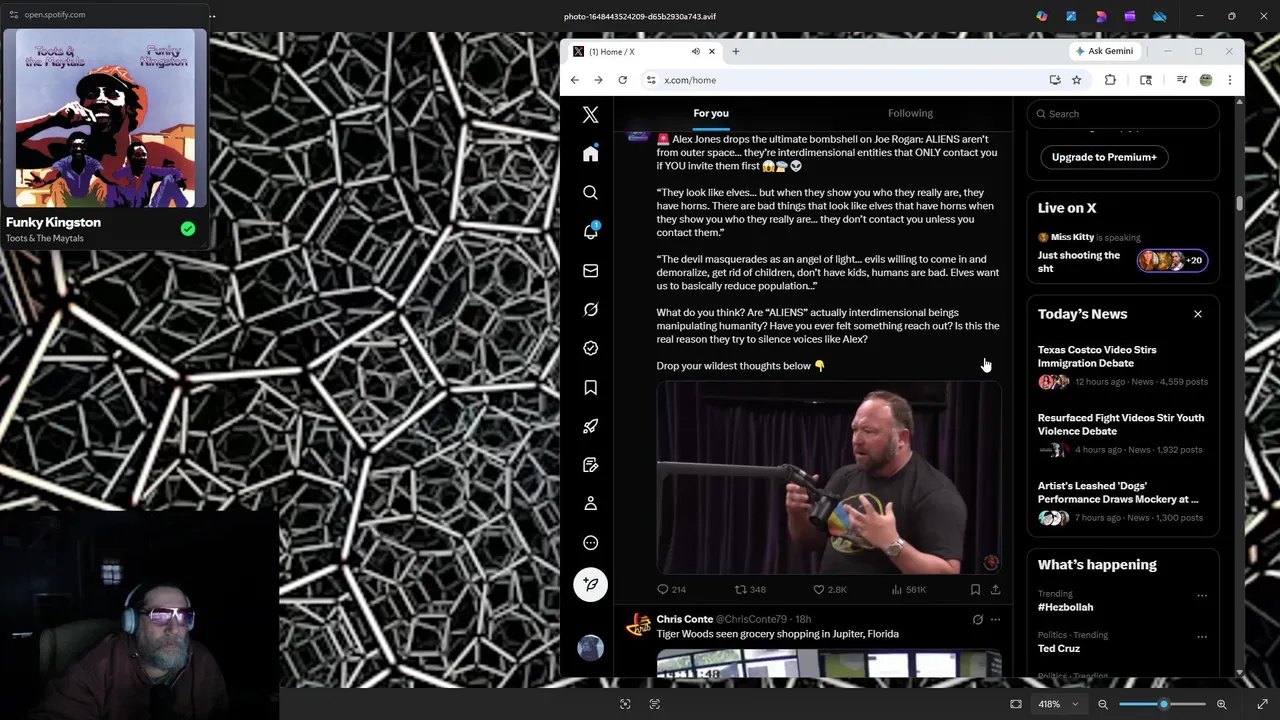
Task: Click Grok icon on Chris Conte post
Action: (x=977, y=620)
